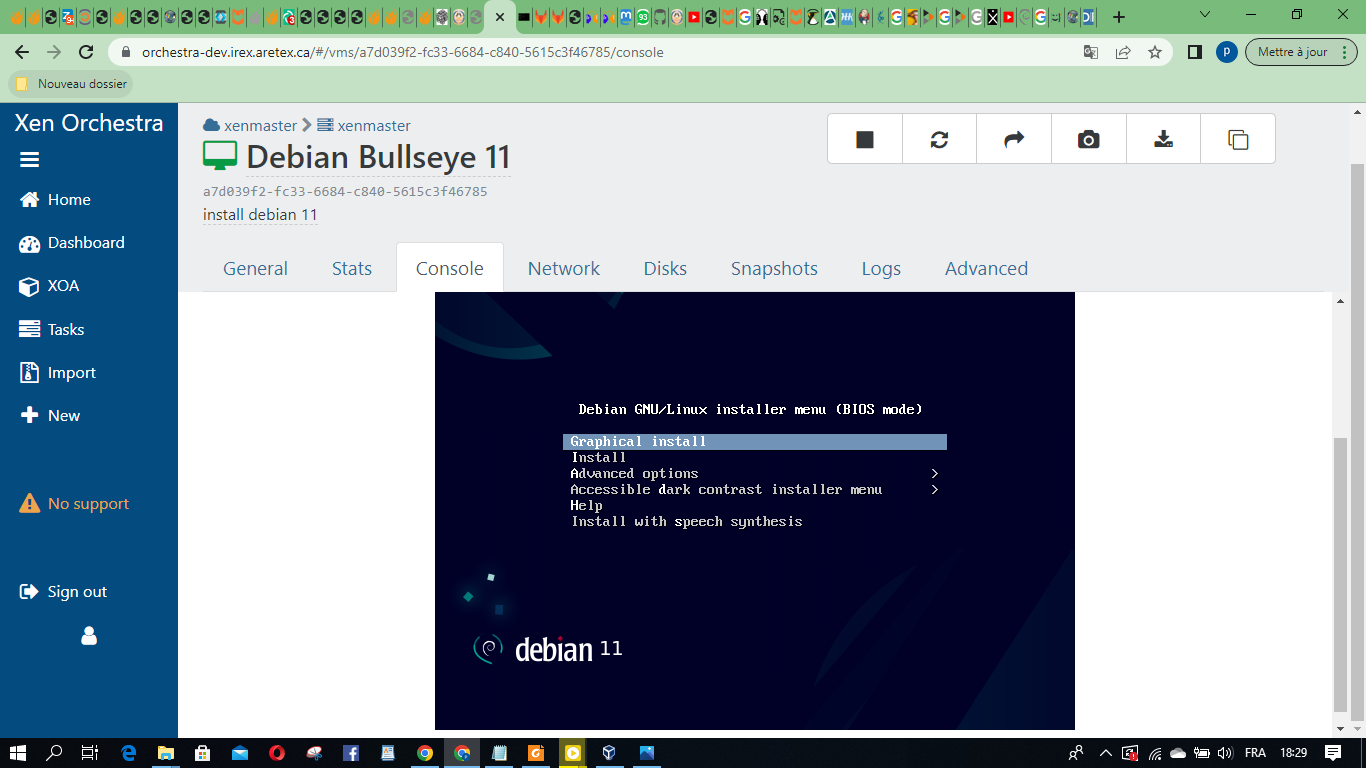Click the browser back arrow
The width and height of the screenshot is (1366, 768).
pyautogui.click(x=22, y=52)
